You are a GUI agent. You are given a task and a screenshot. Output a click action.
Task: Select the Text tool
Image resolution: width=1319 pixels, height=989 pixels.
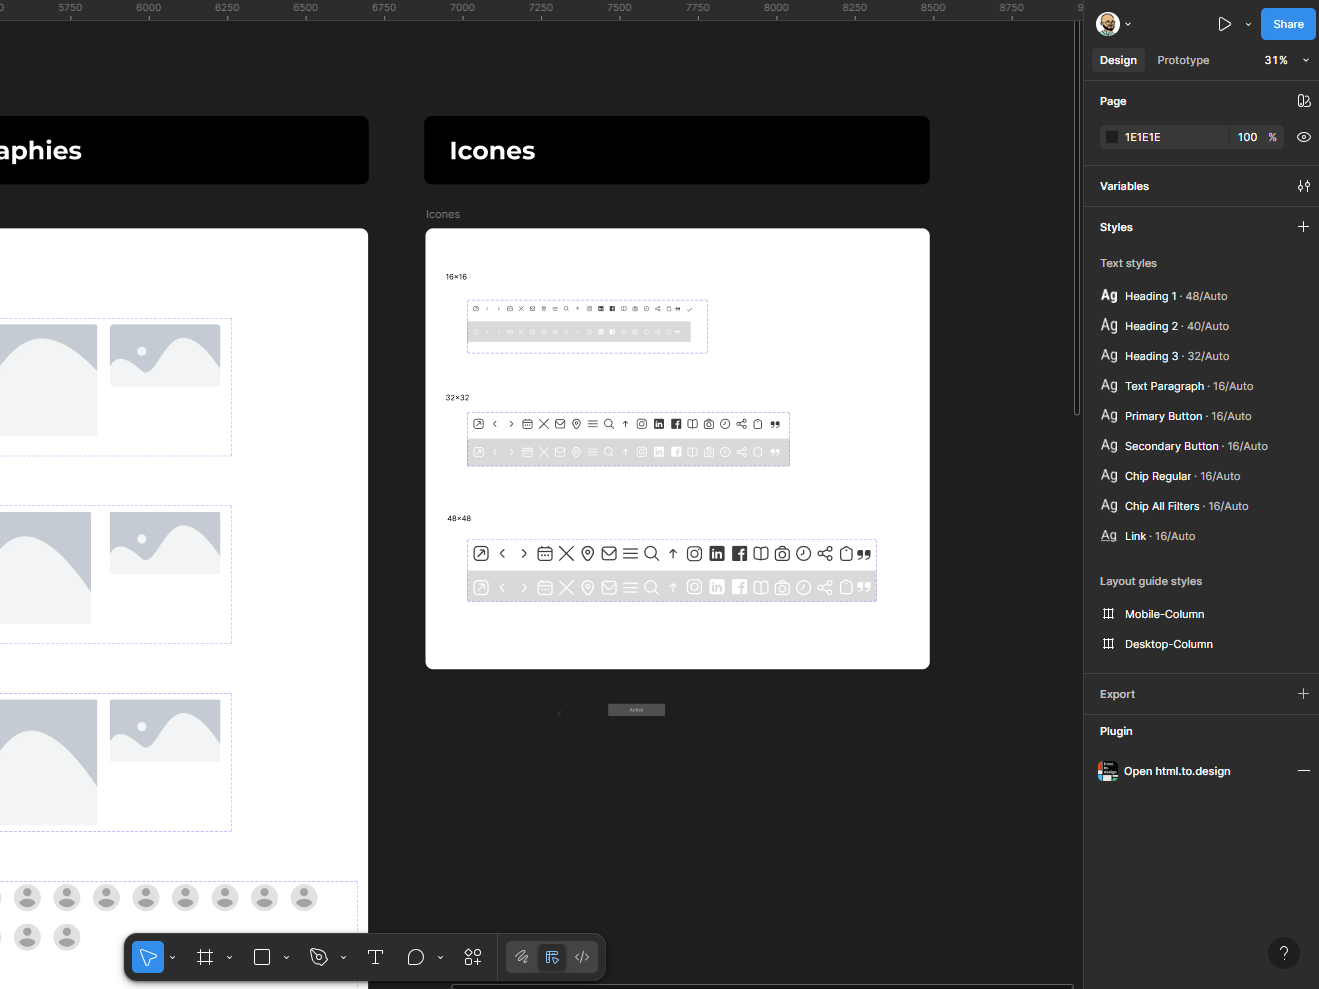(x=376, y=957)
